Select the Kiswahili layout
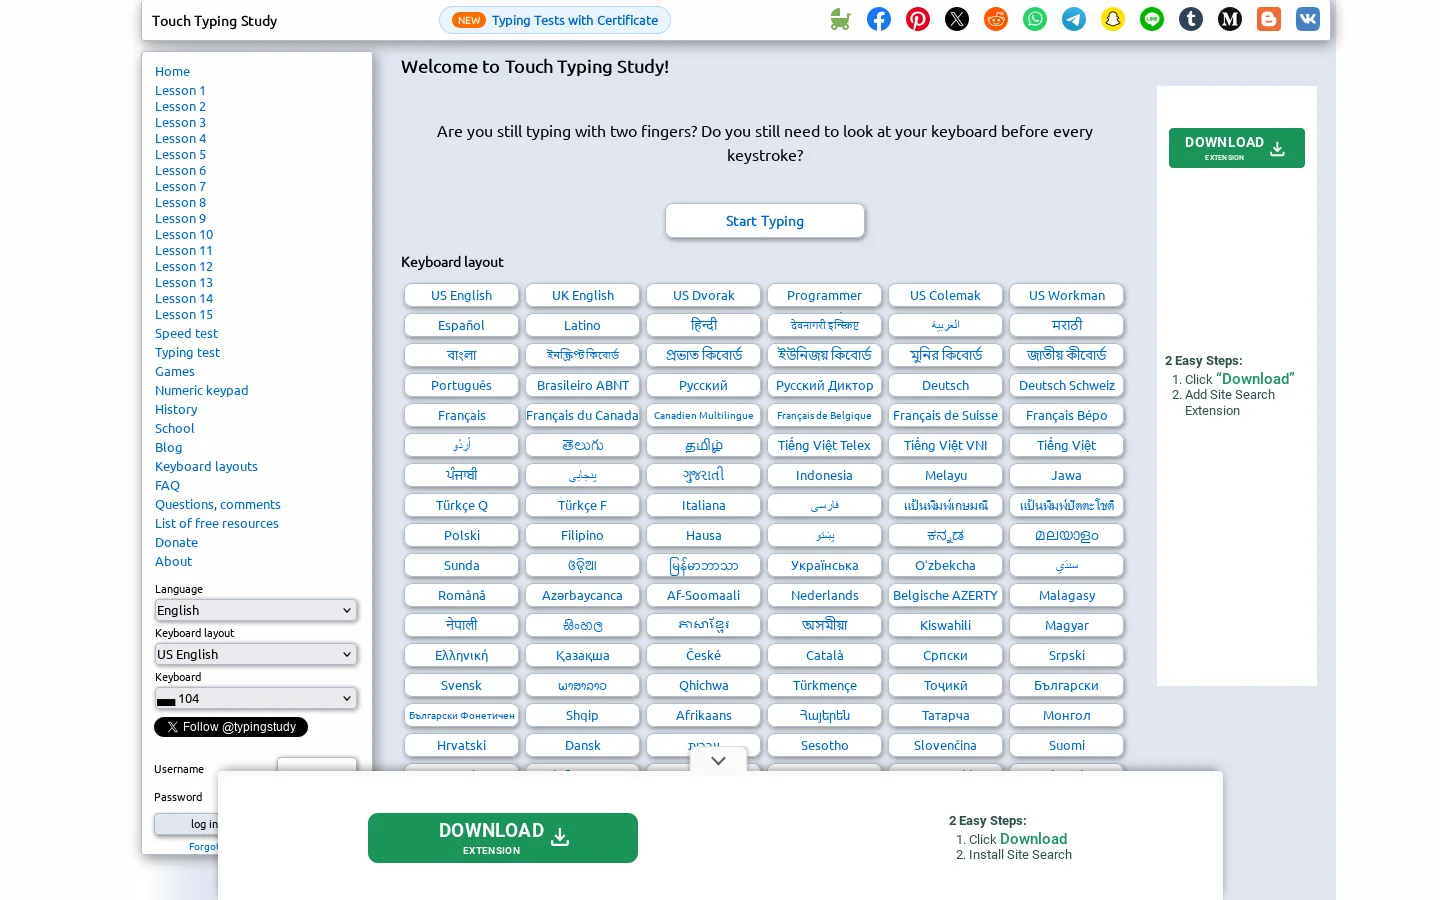 click(945, 625)
